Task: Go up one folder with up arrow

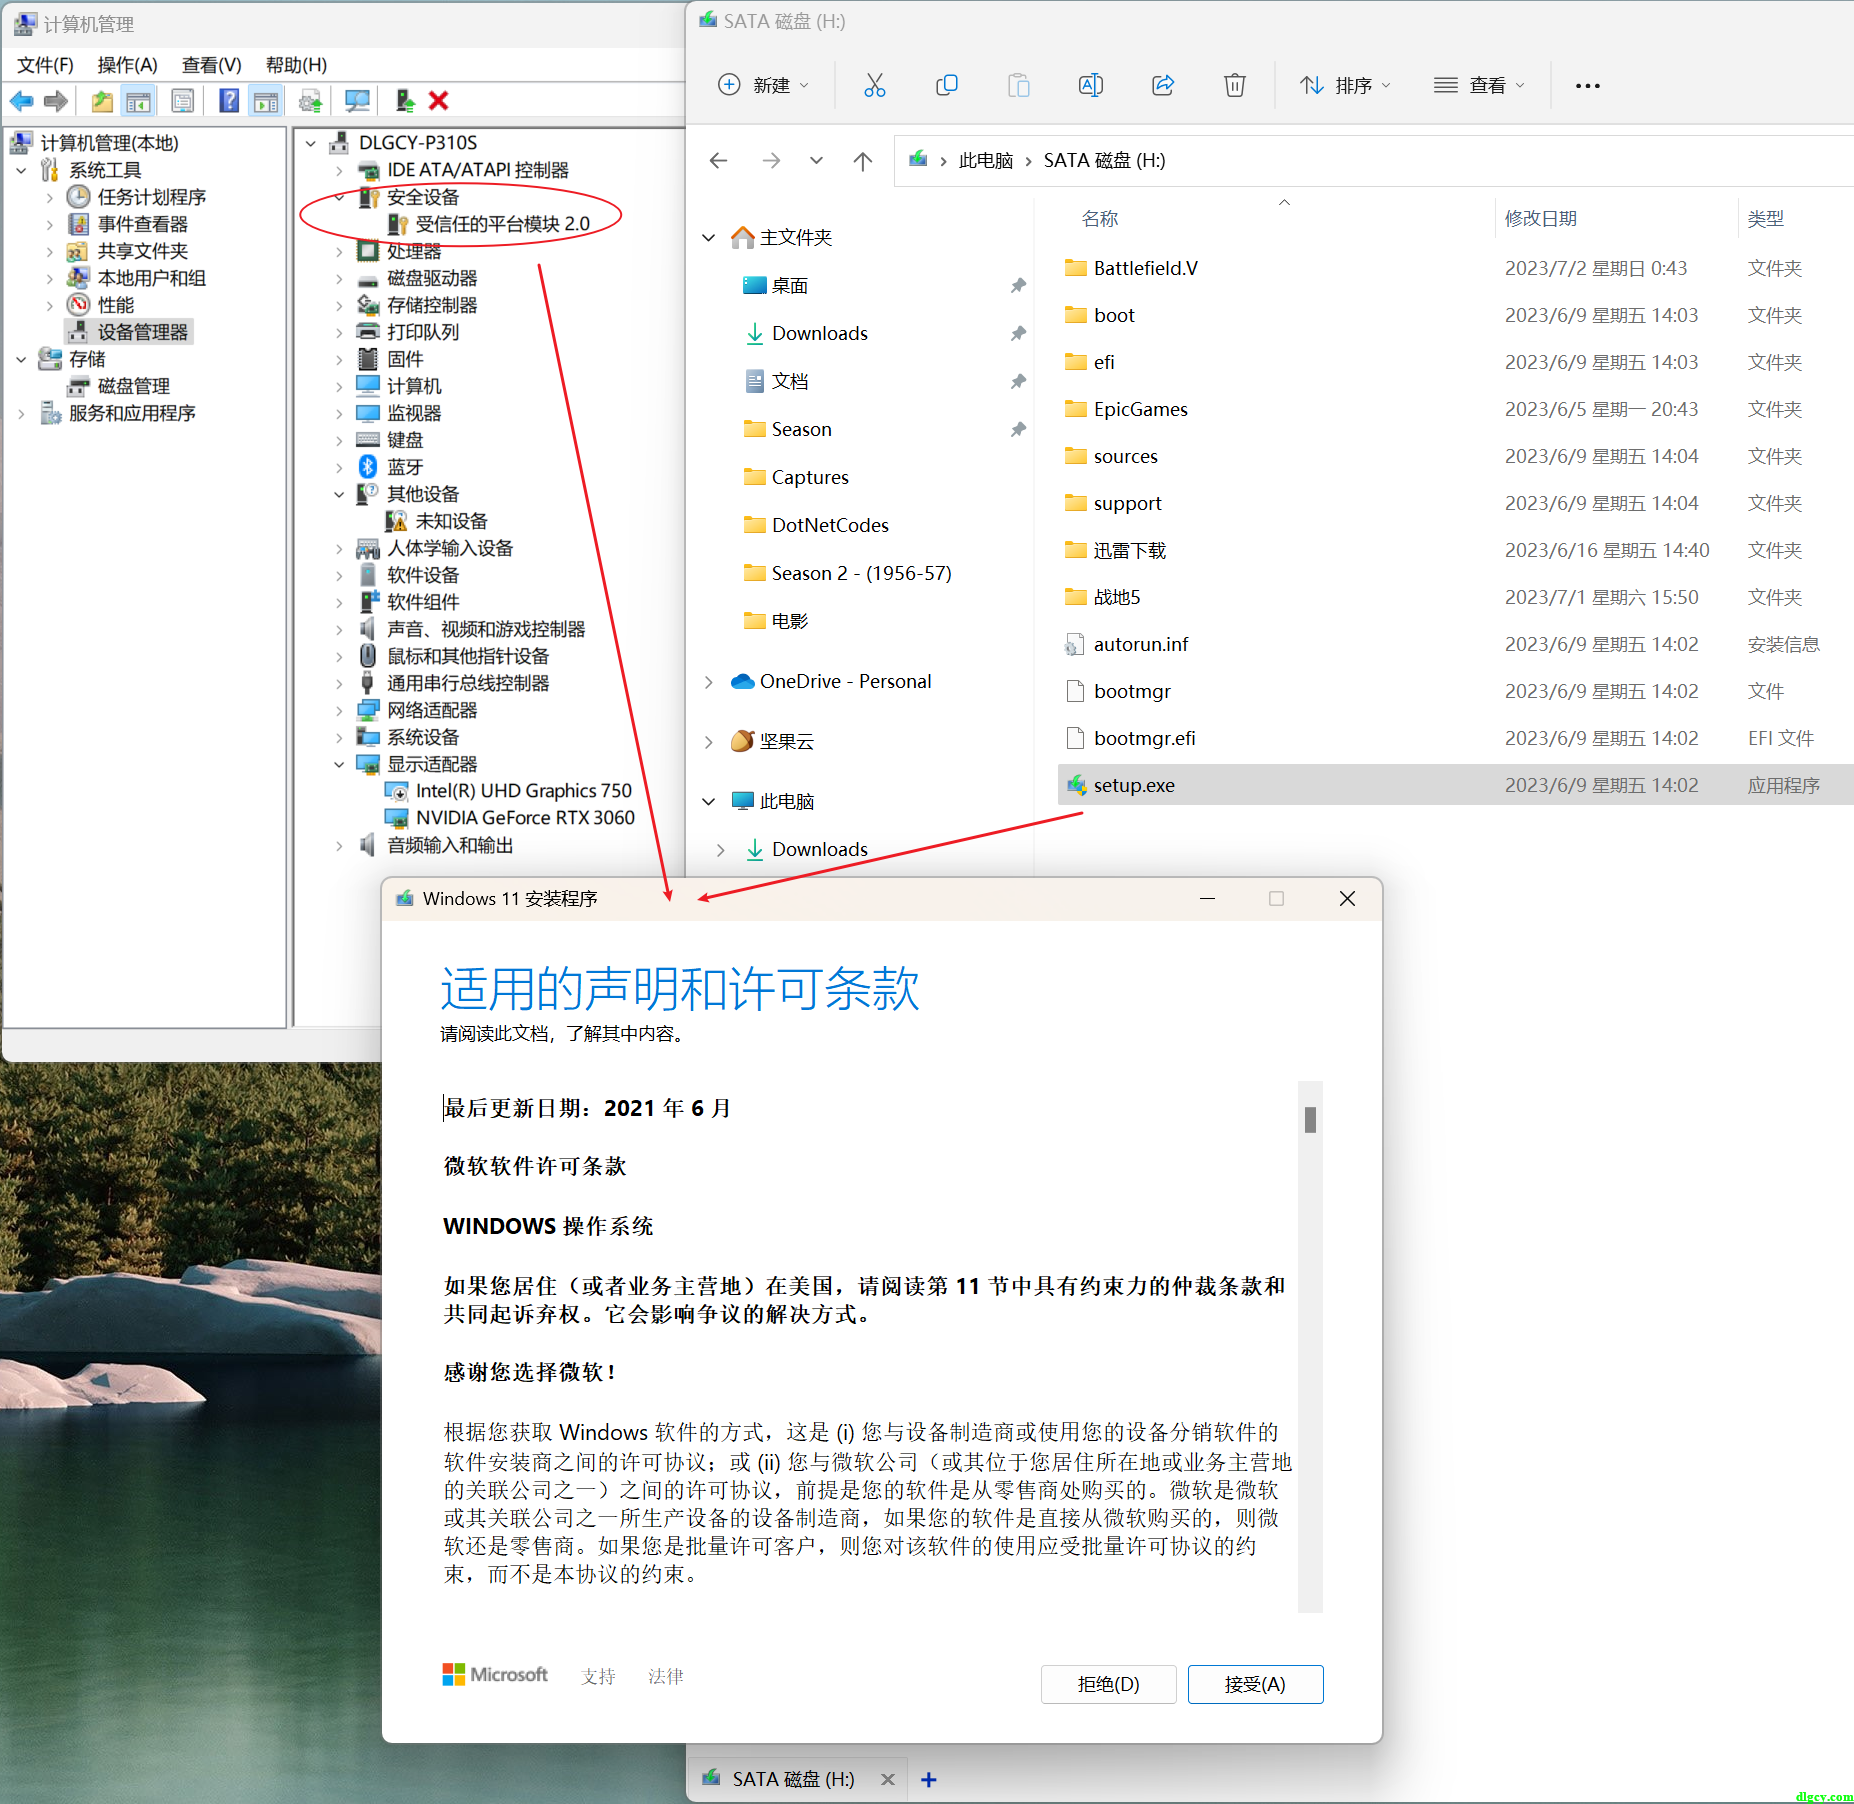Action: pyautogui.click(x=862, y=161)
